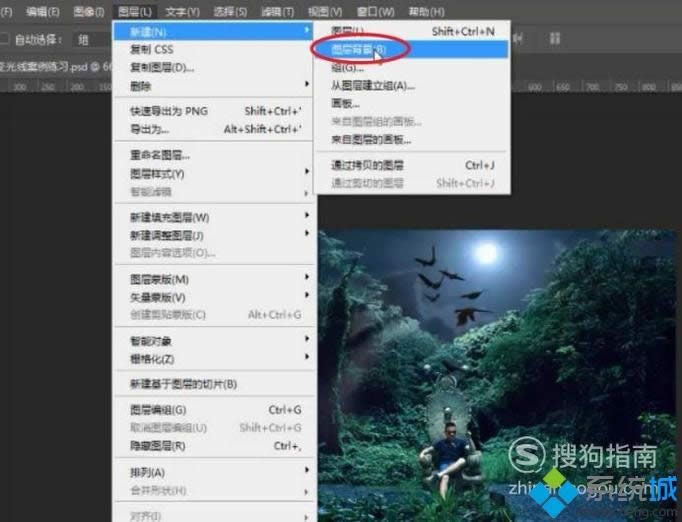Close the open 图层(L) menu in menu bar

pos(135,12)
